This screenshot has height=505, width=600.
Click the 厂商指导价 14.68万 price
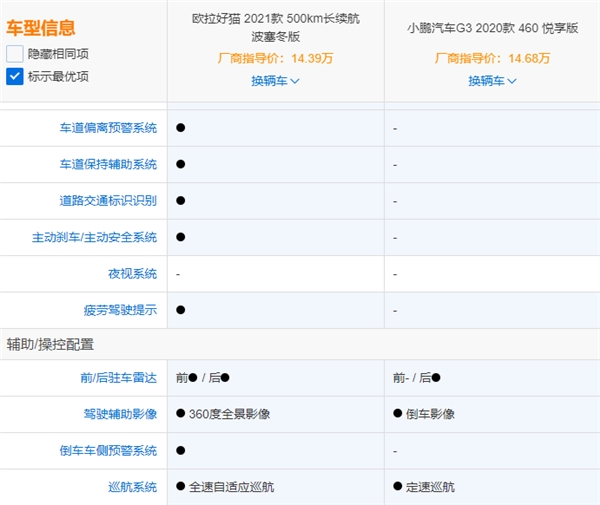[x=492, y=58]
